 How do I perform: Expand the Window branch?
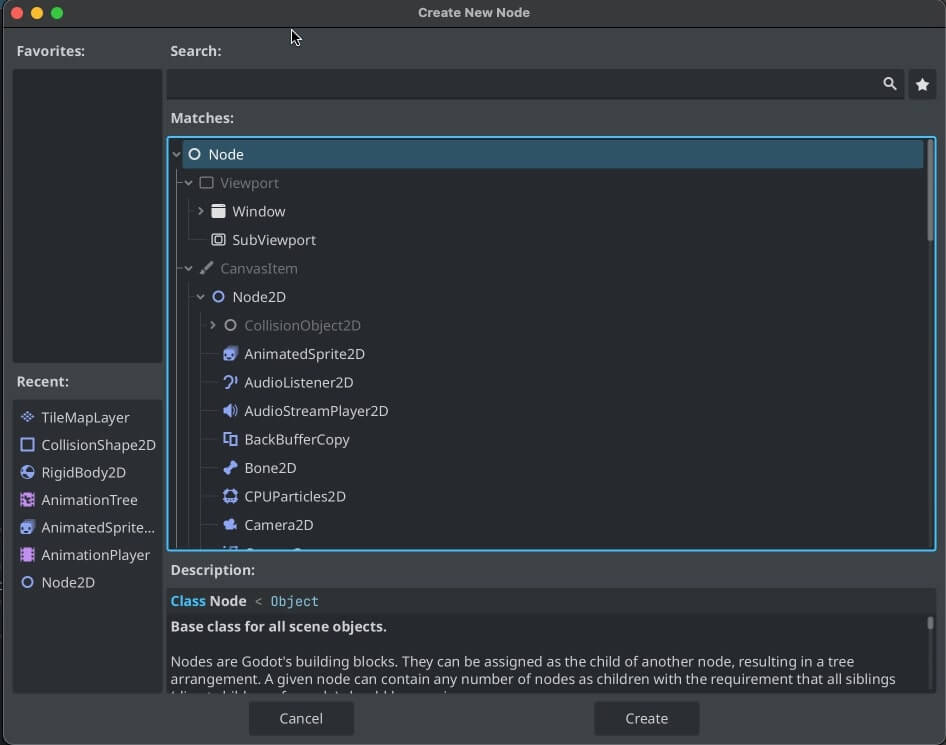point(200,211)
